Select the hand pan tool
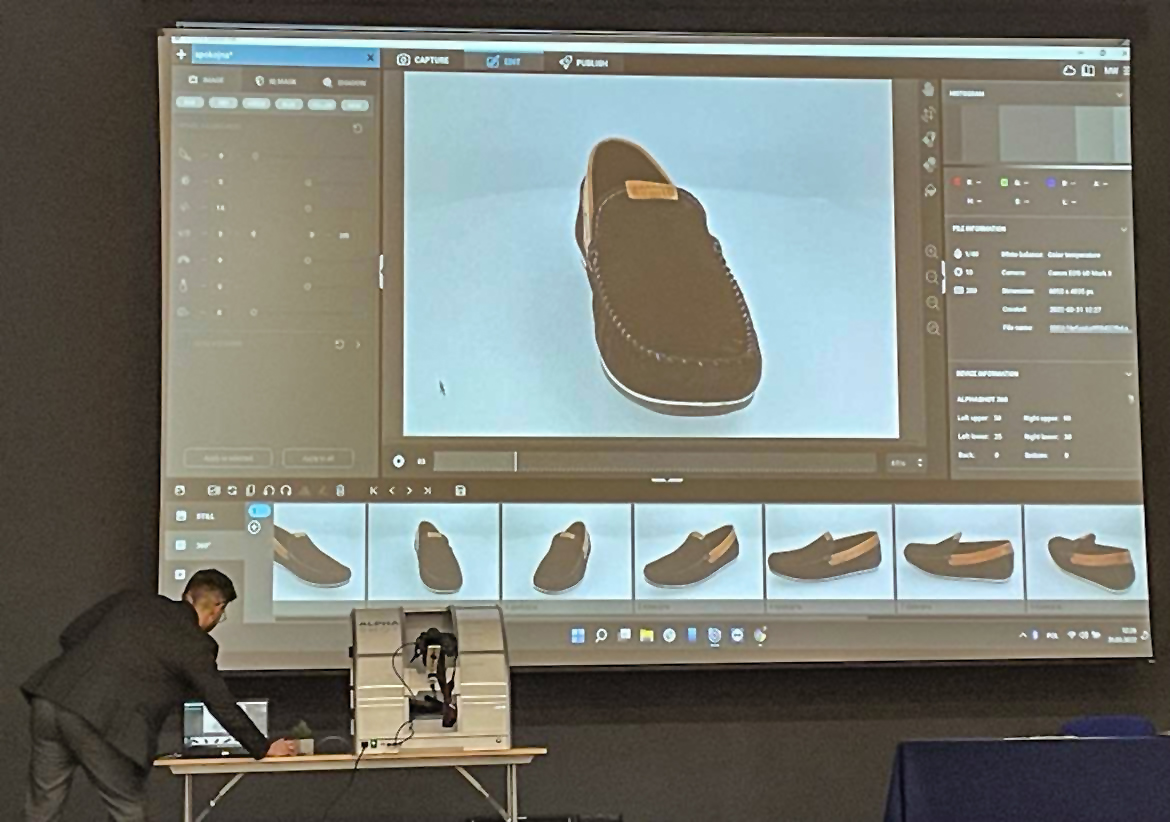This screenshot has height=822, width=1170. pyautogui.click(x=927, y=90)
